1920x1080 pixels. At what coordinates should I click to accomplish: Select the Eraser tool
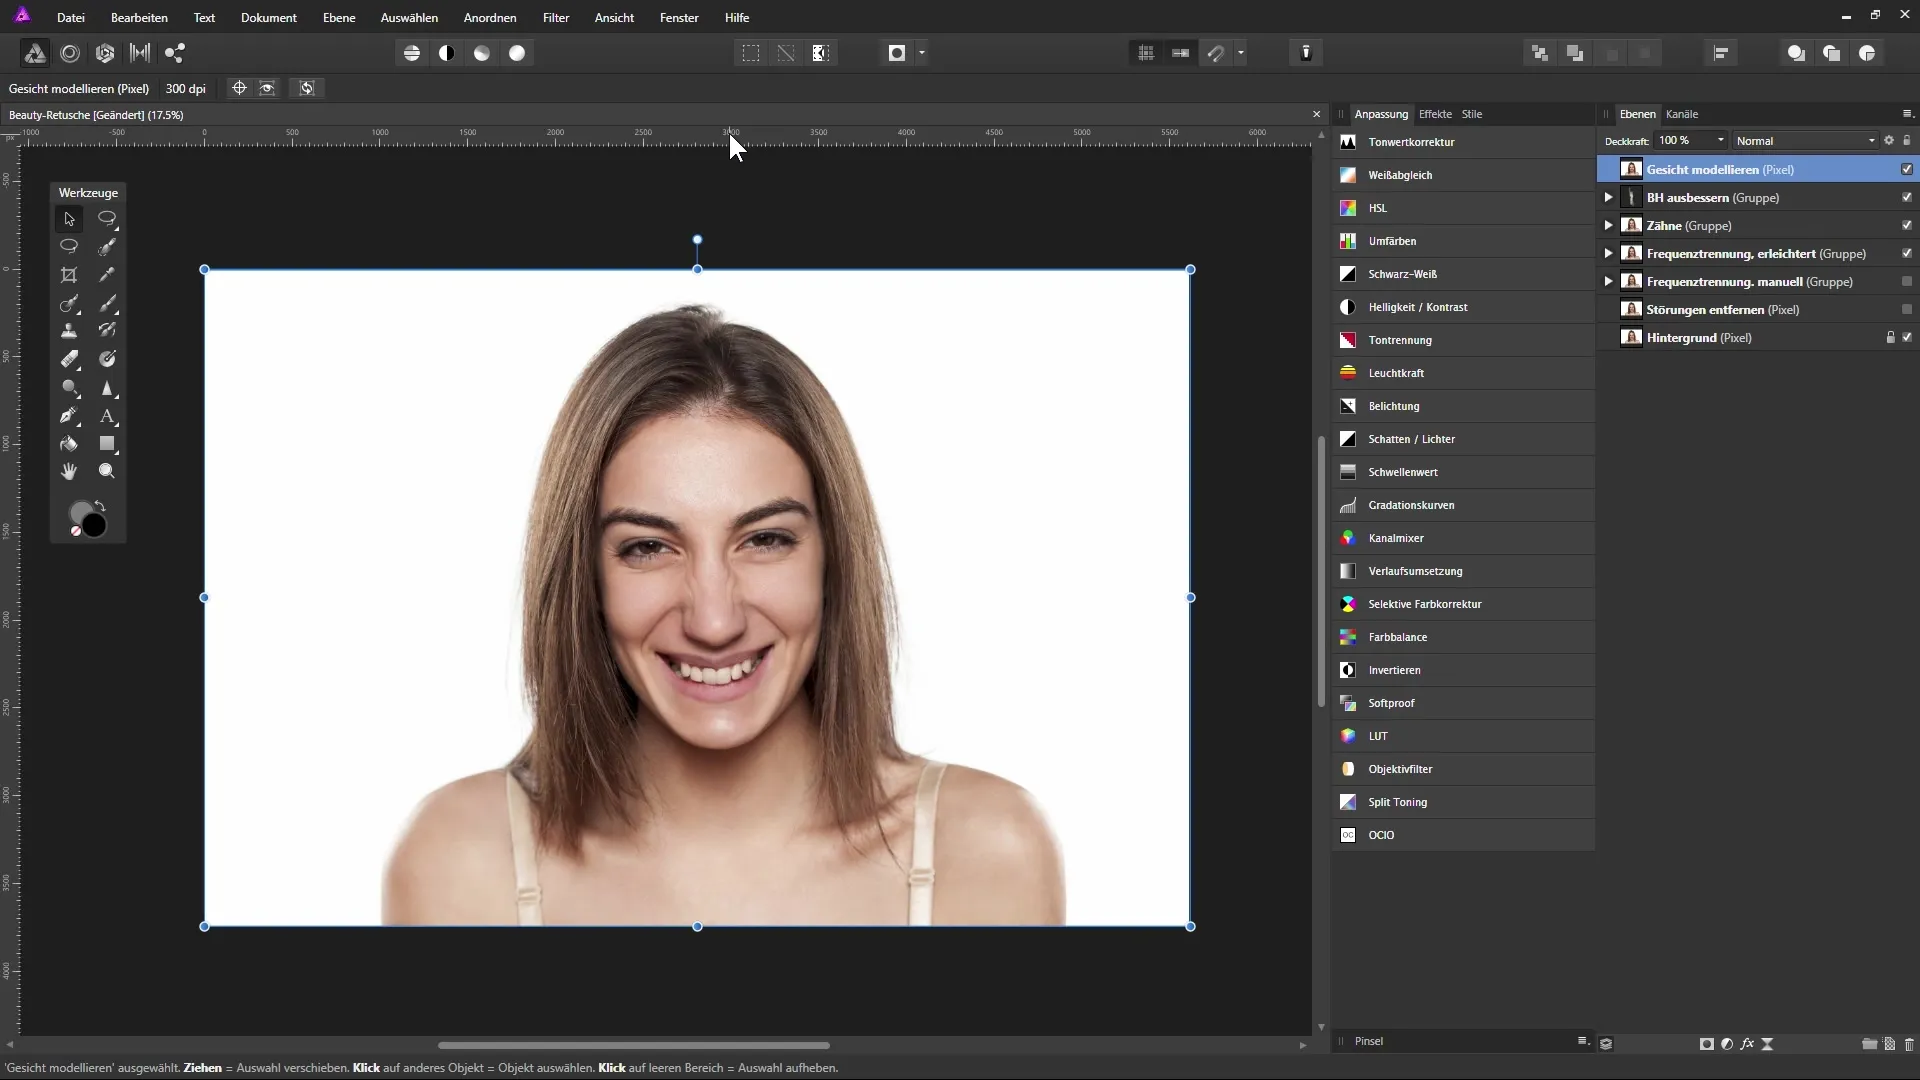69,359
